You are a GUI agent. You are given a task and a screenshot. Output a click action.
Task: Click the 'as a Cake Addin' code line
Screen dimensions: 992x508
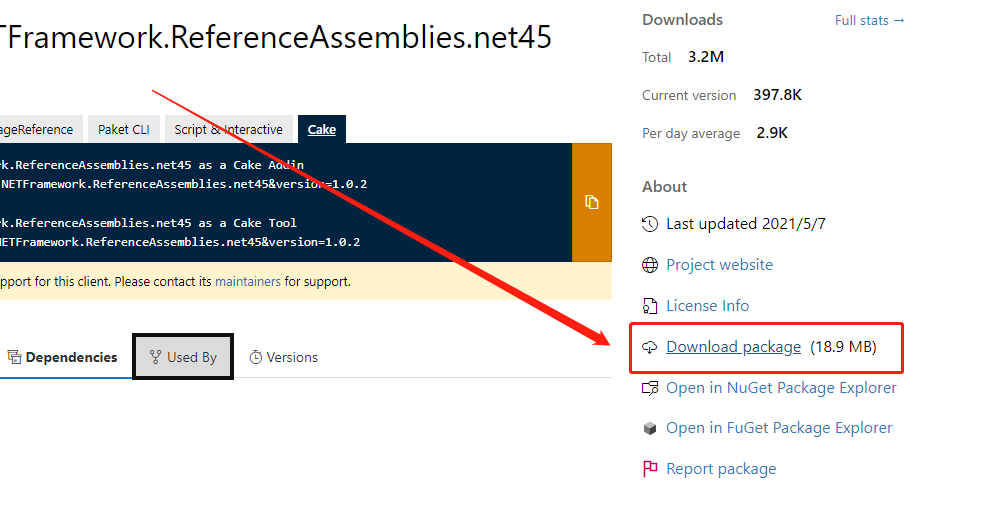pos(152,165)
